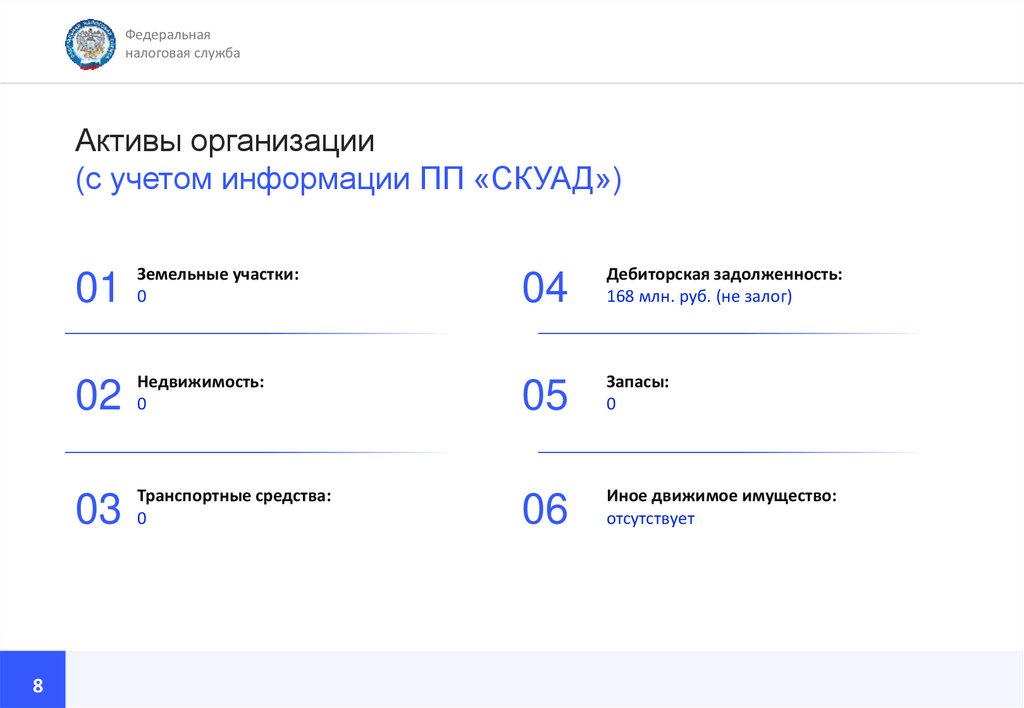Click the '0' value under 'Транспортные средства:'
1024x708 pixels.
tap(142, 519)
